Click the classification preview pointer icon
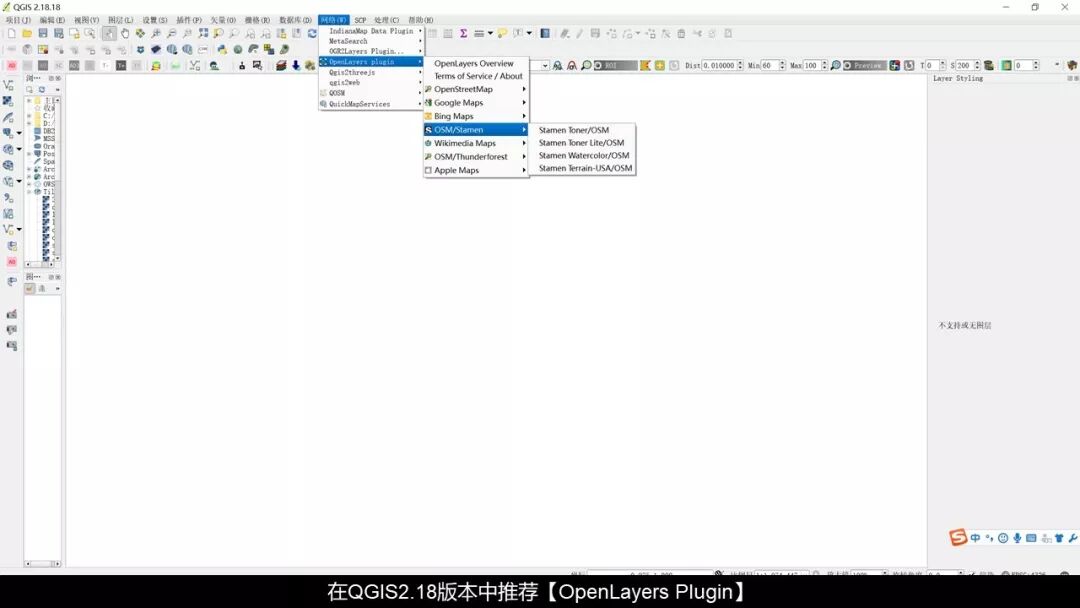1080x608 pixels. coord(895,65)
